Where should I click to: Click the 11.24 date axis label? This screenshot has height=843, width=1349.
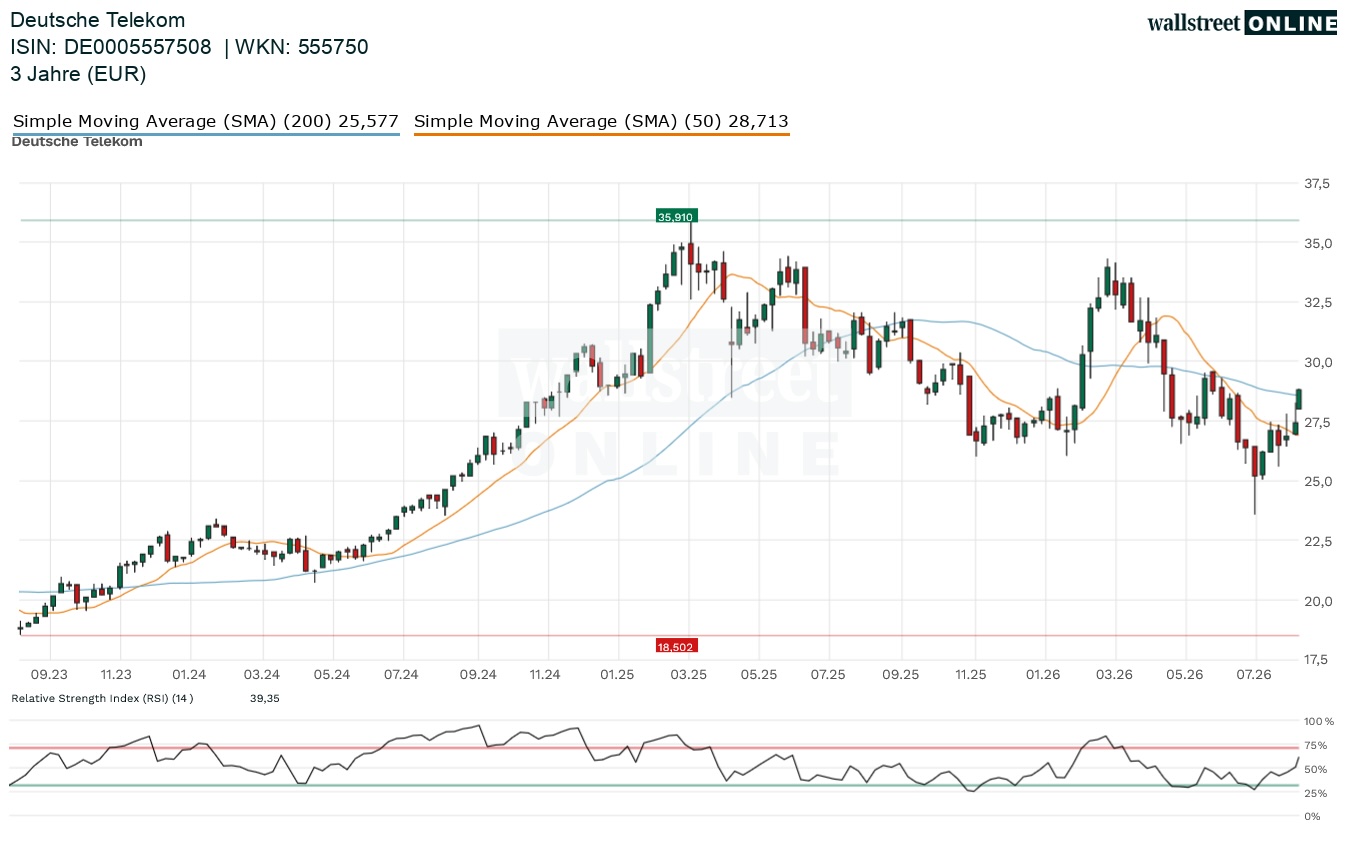point(545,675)
